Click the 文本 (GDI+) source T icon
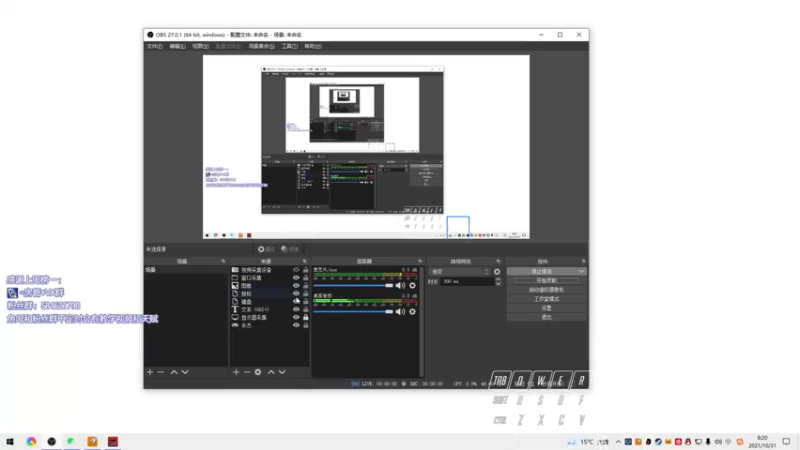800x450 pixels. (235, 309)
